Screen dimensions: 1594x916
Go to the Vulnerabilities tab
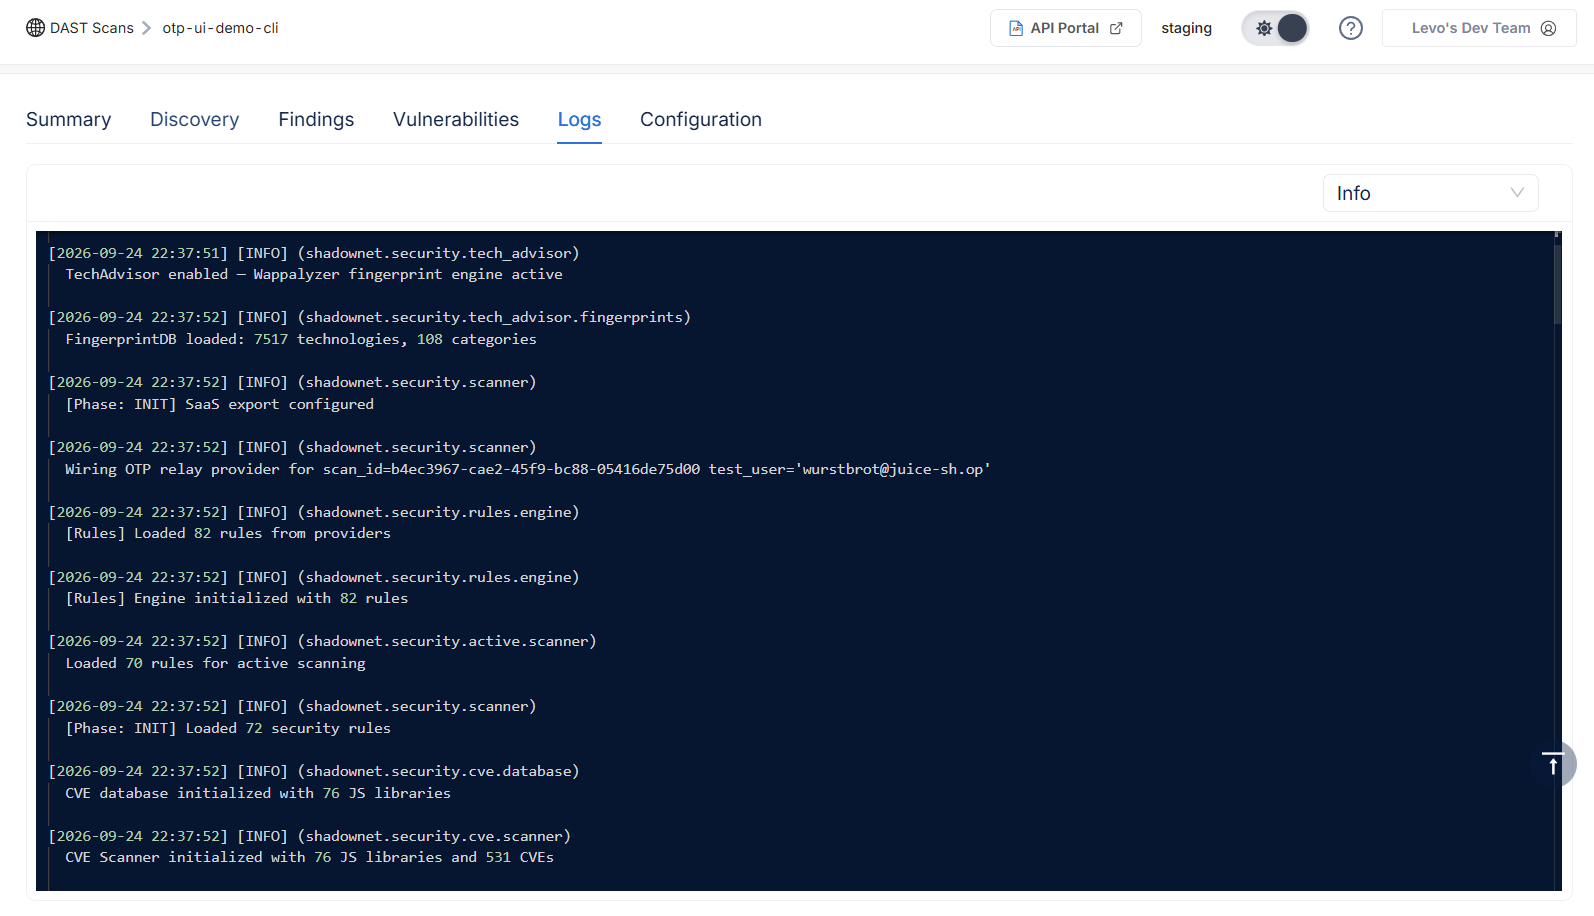coord(456,120)
